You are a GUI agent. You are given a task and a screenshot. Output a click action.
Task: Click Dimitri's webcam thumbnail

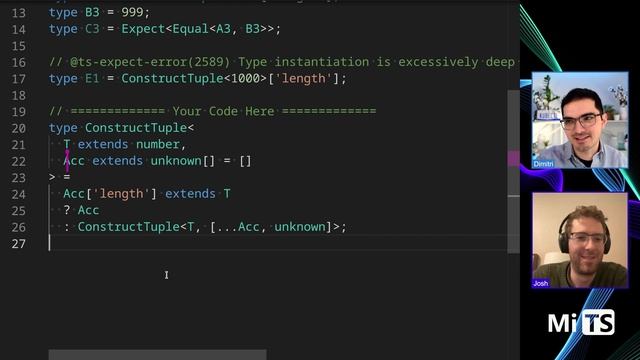[x=580, y=120]
